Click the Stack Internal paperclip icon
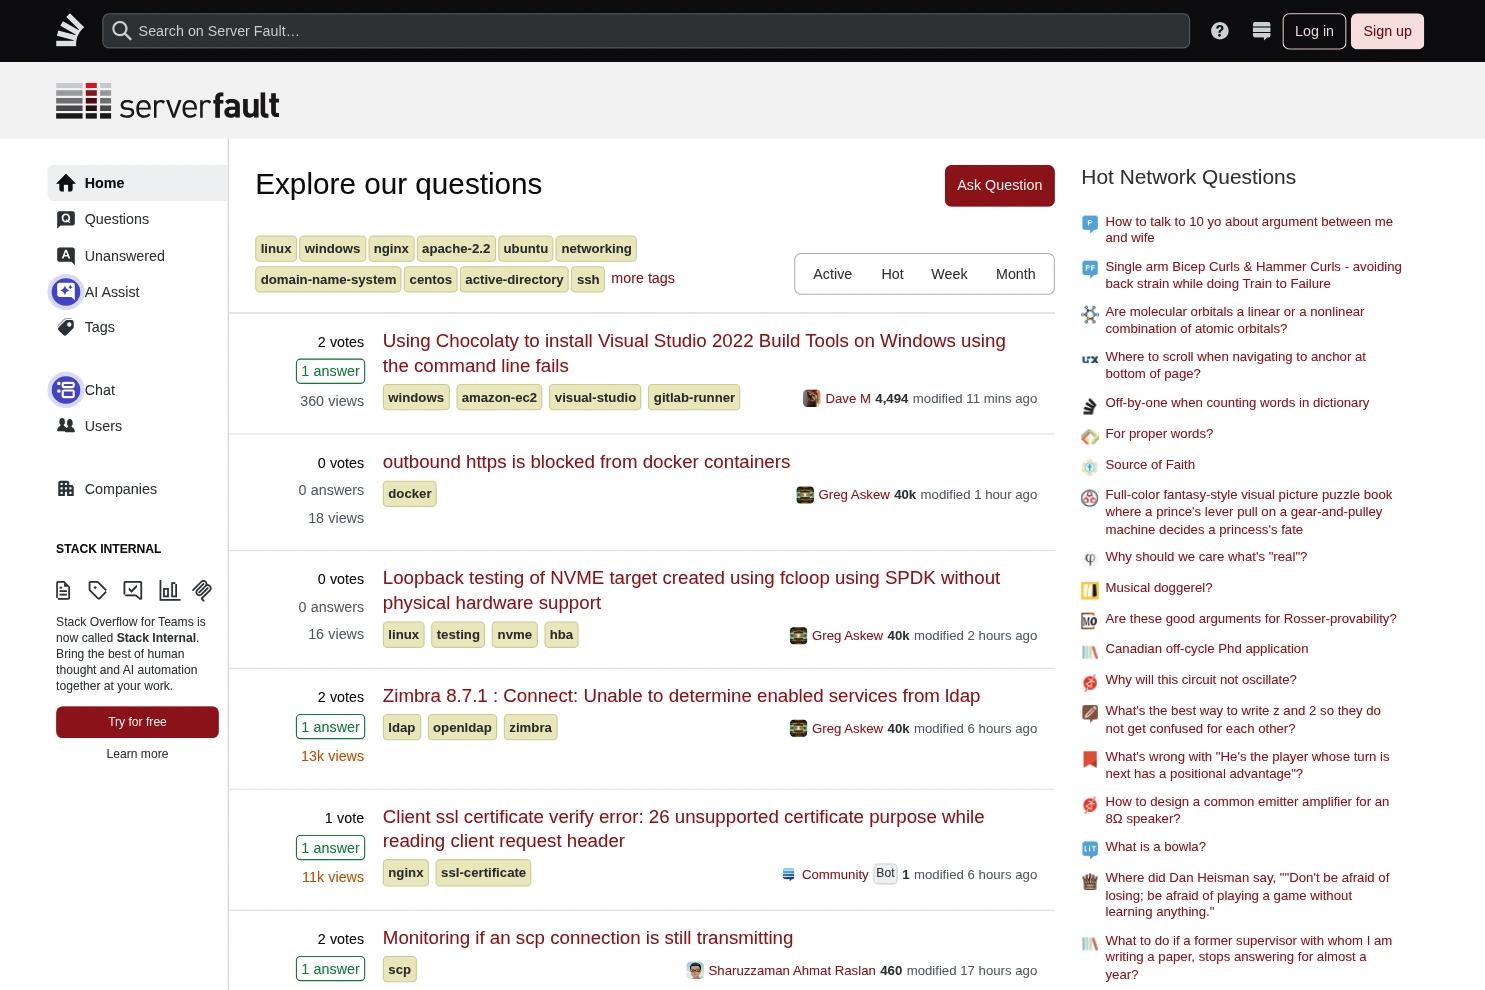1485x990 pixels. point(202,590)
